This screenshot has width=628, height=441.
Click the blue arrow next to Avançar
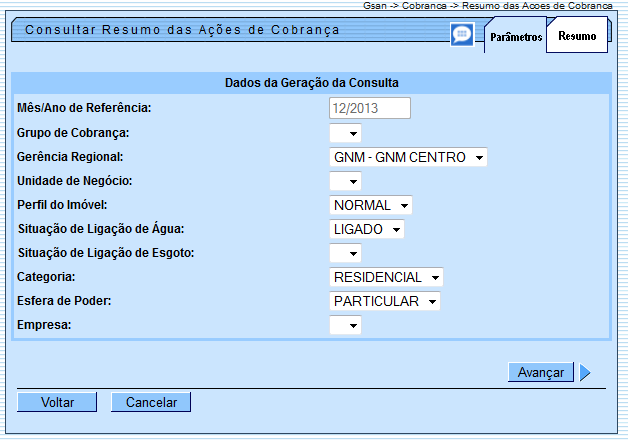585,373
